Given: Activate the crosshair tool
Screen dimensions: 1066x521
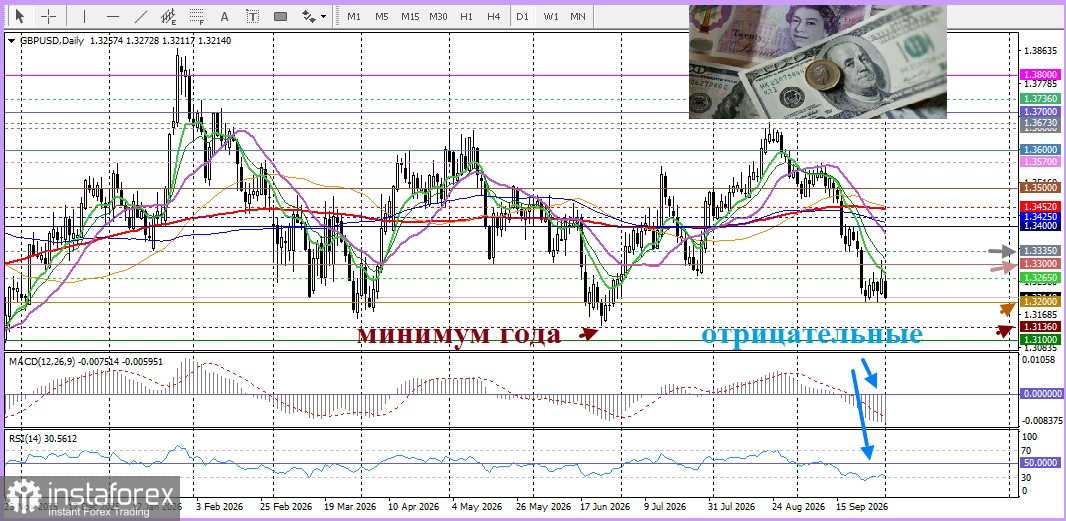Looking at the screenshot, I should coord(49,16).
